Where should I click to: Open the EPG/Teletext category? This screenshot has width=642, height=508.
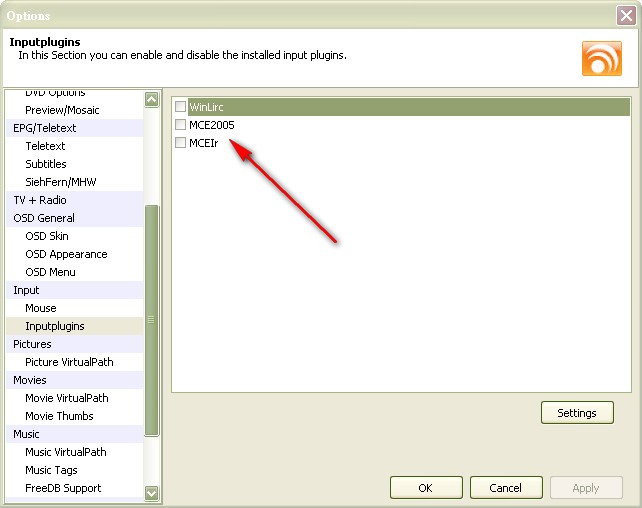[x=45, y=128]
